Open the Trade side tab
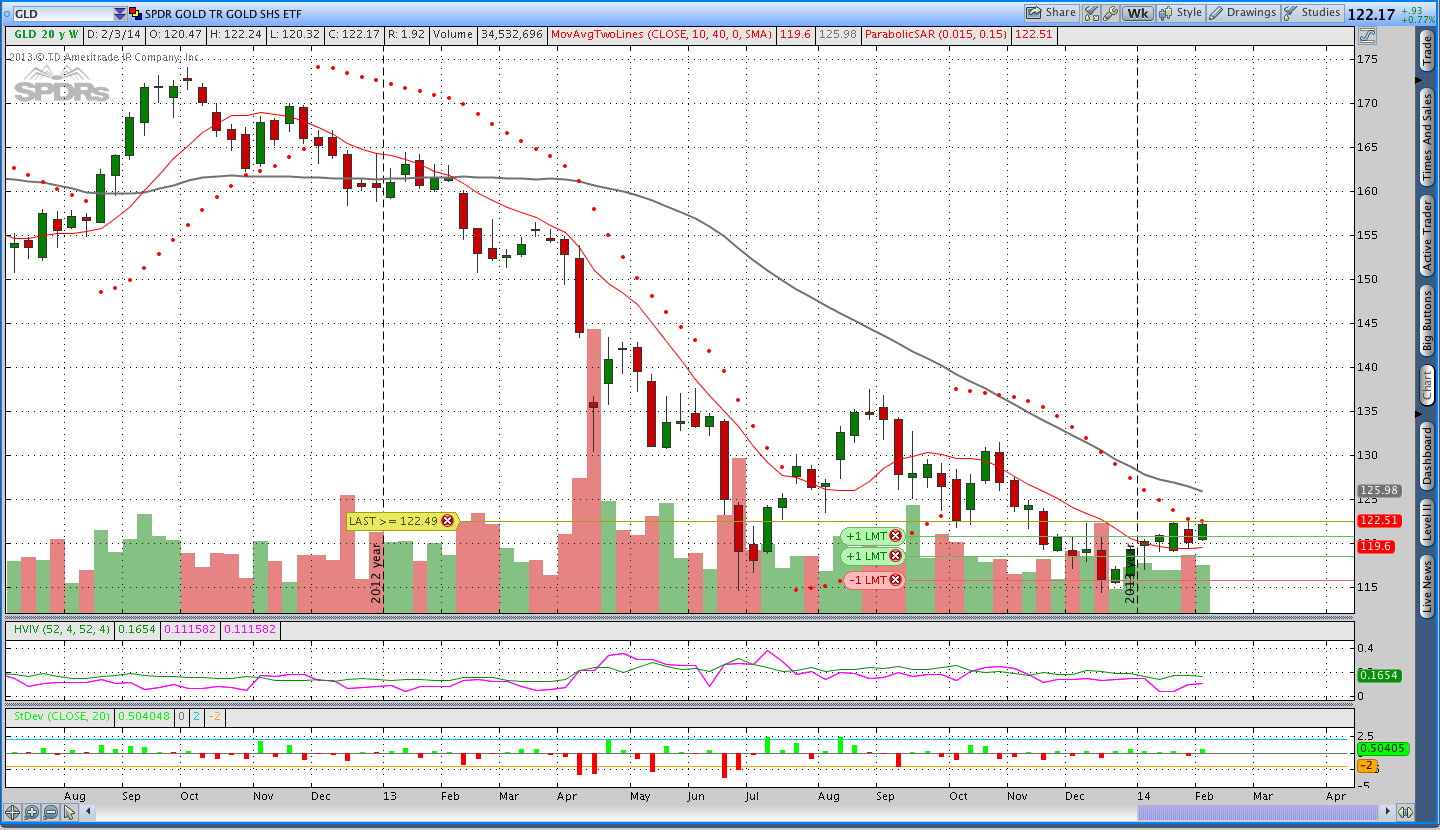The image size is (1440, 830). (x=1427, y=51)
